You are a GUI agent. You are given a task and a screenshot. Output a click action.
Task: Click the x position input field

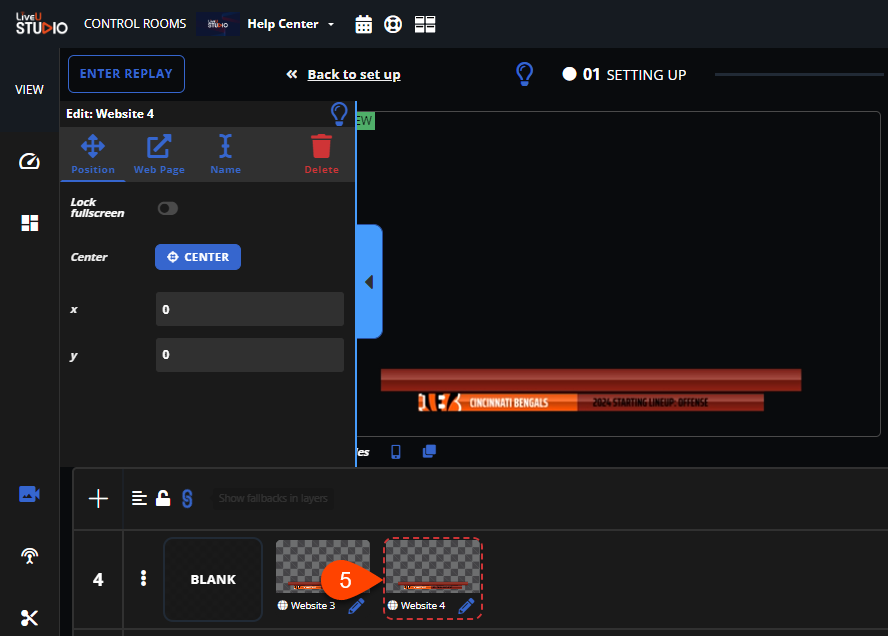pyautogui.click(x=250, y=309)
